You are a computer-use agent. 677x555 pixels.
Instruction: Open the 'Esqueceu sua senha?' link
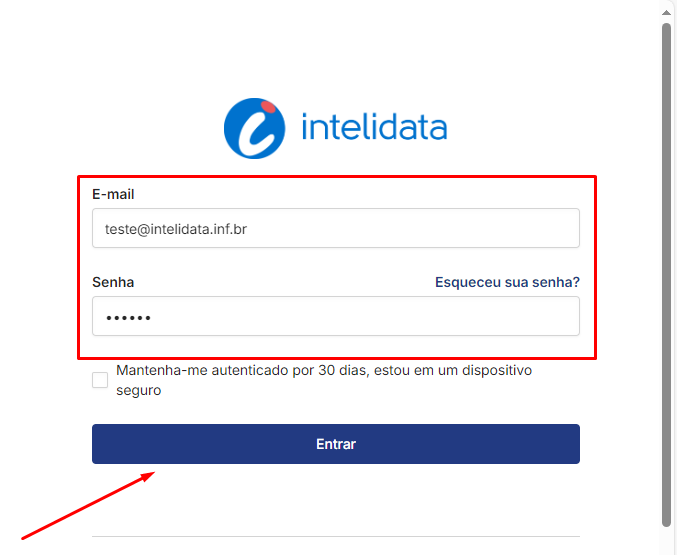click(x=507, y=282)
